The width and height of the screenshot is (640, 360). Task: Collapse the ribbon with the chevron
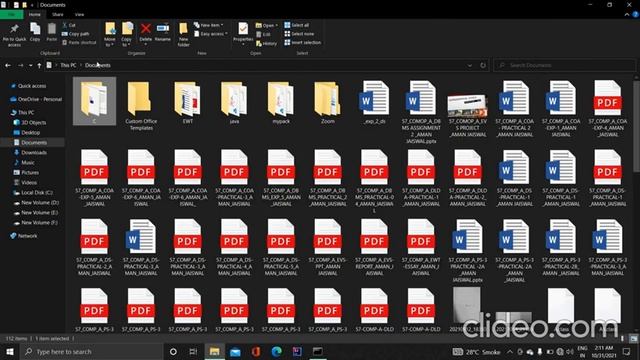[x=627, y=14]
